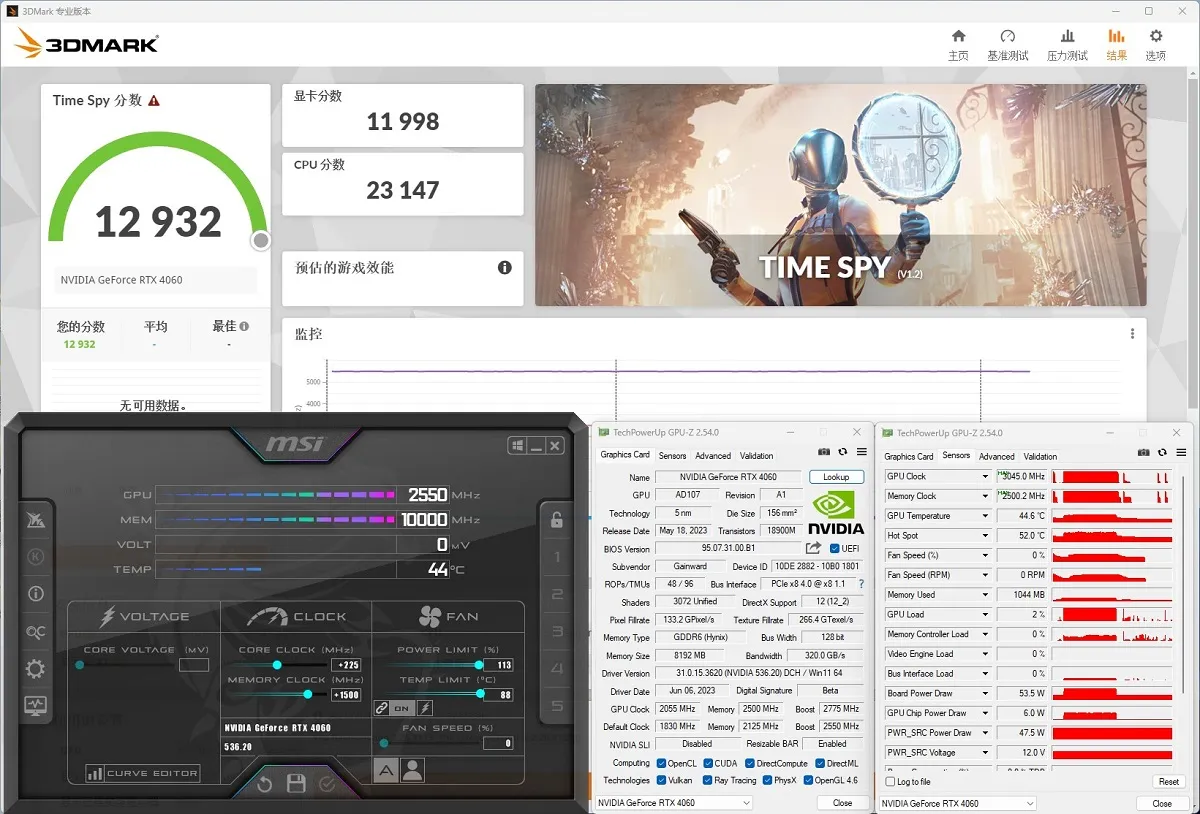The image size is (1200, 814).
Task: Toggle the Ray Tracing checkbox
Action: [707, 780]
